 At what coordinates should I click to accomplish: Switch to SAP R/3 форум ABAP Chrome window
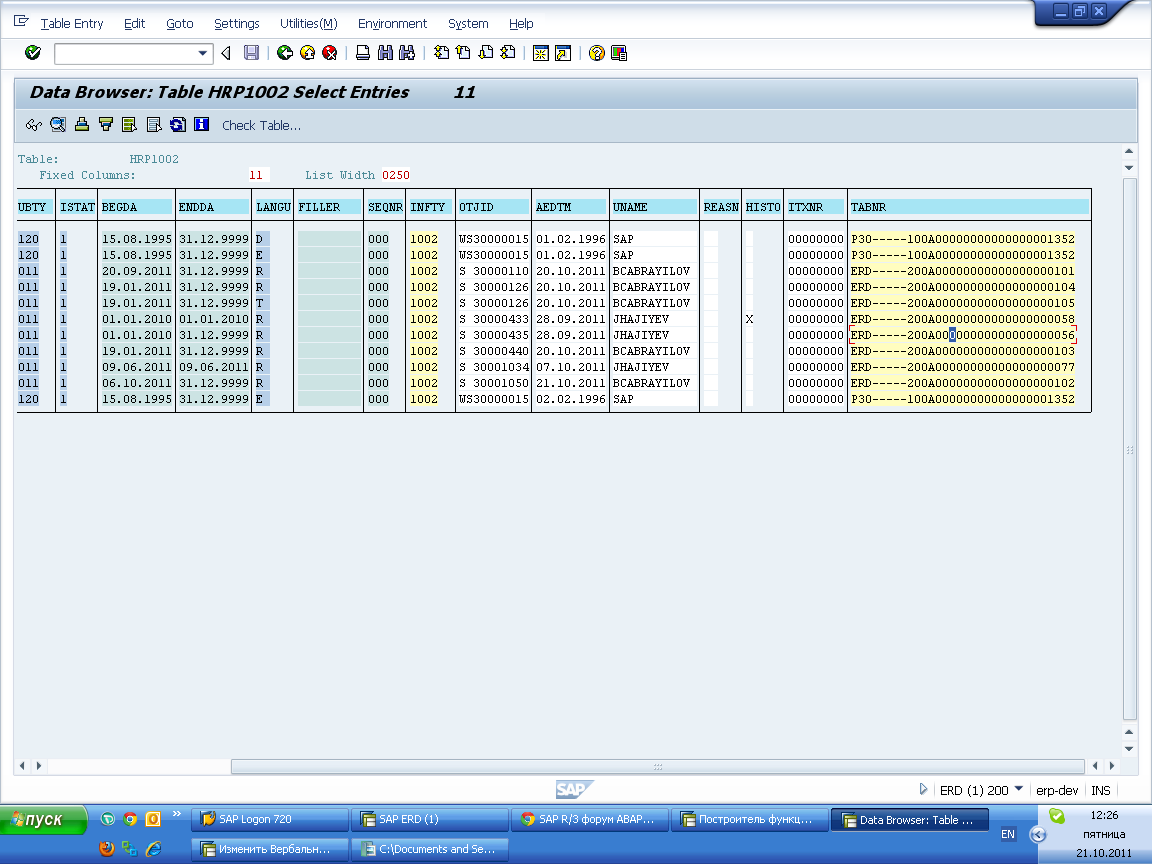point(590,819)
